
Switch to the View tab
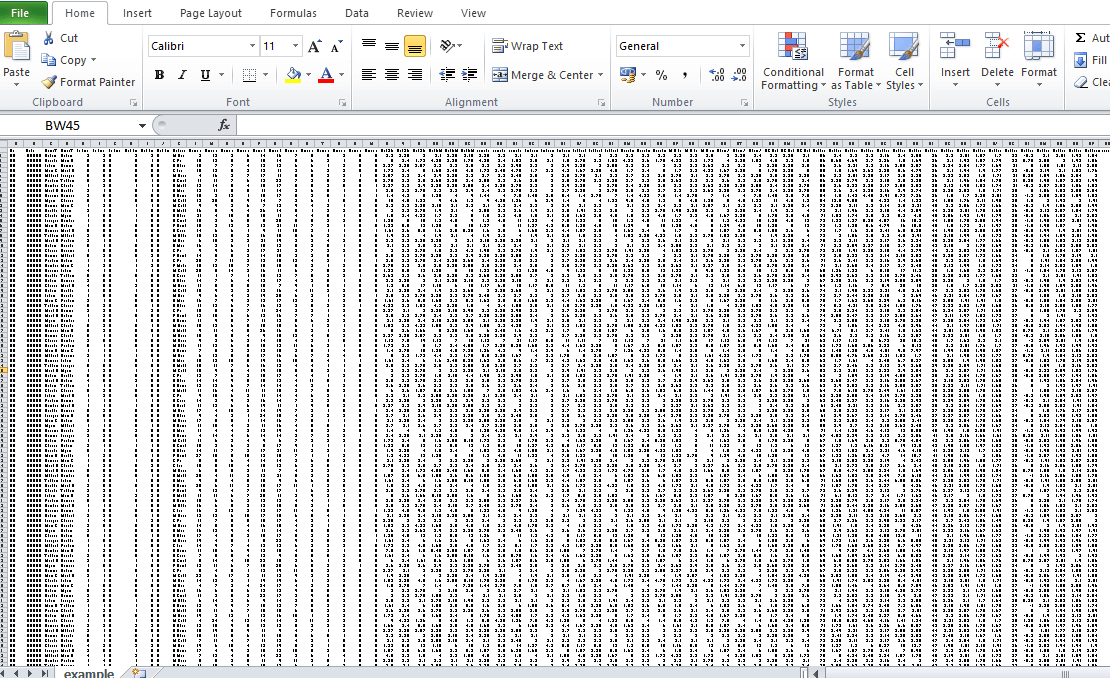pos(473,13)
